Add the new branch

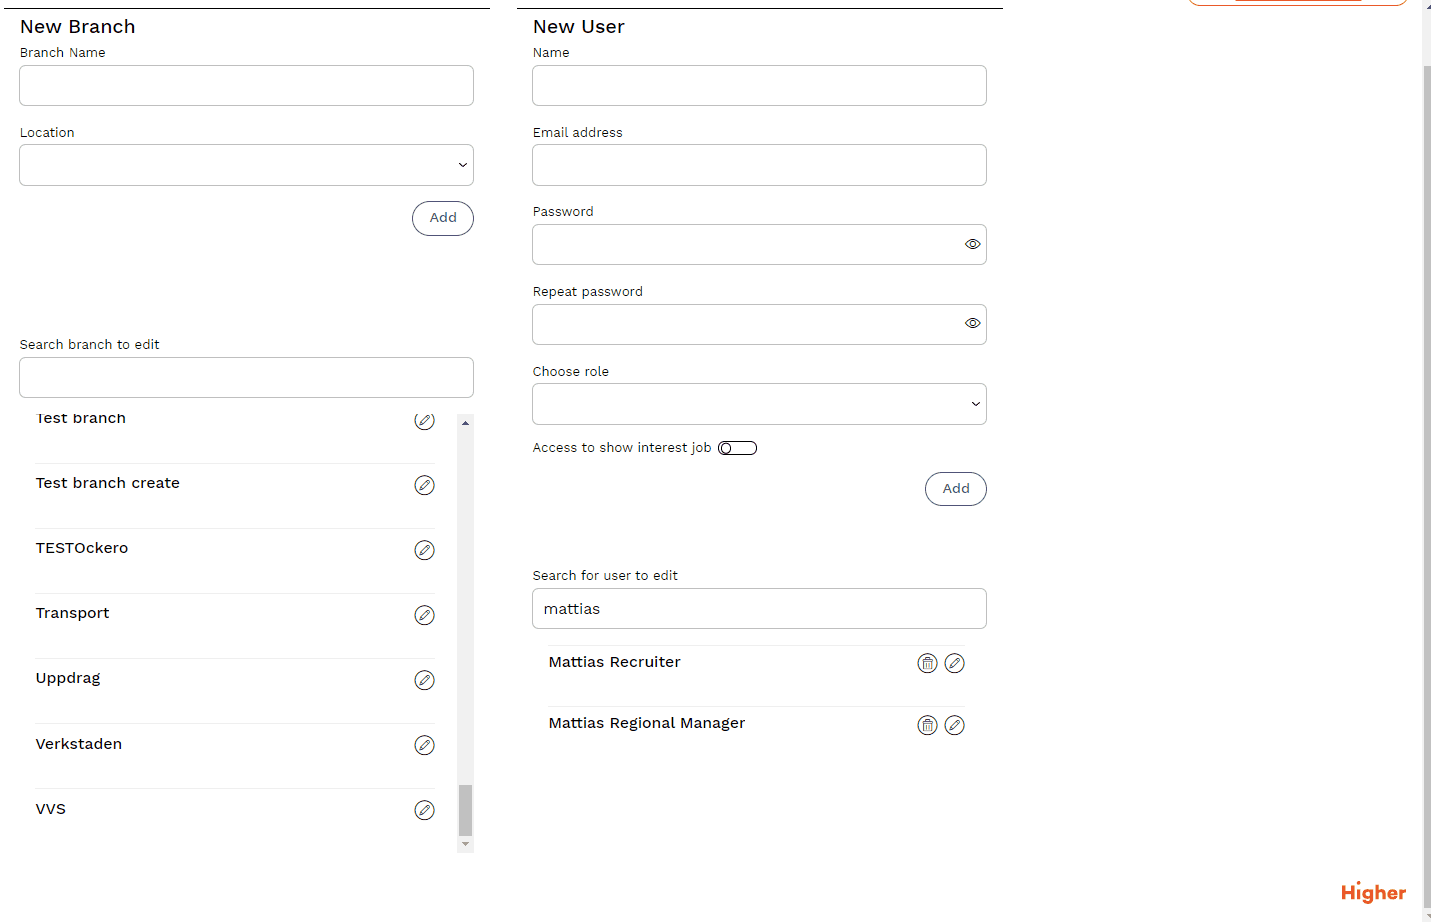442,218
